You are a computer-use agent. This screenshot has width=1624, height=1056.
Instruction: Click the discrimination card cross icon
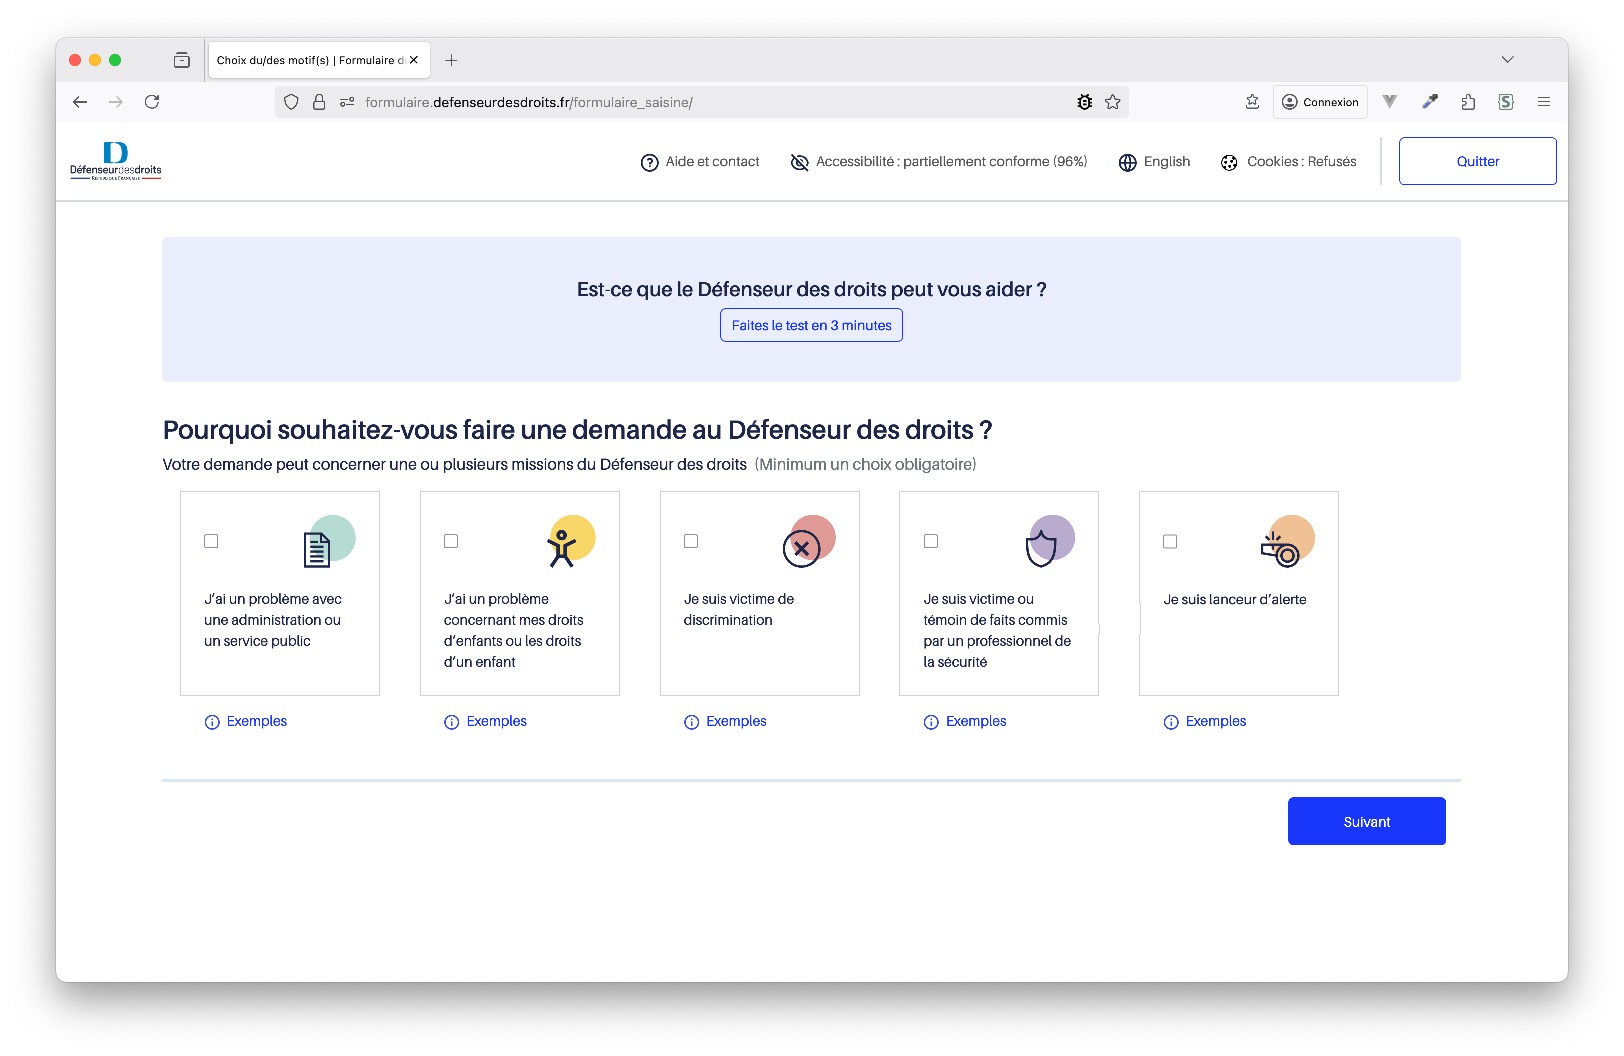(801, 548)
